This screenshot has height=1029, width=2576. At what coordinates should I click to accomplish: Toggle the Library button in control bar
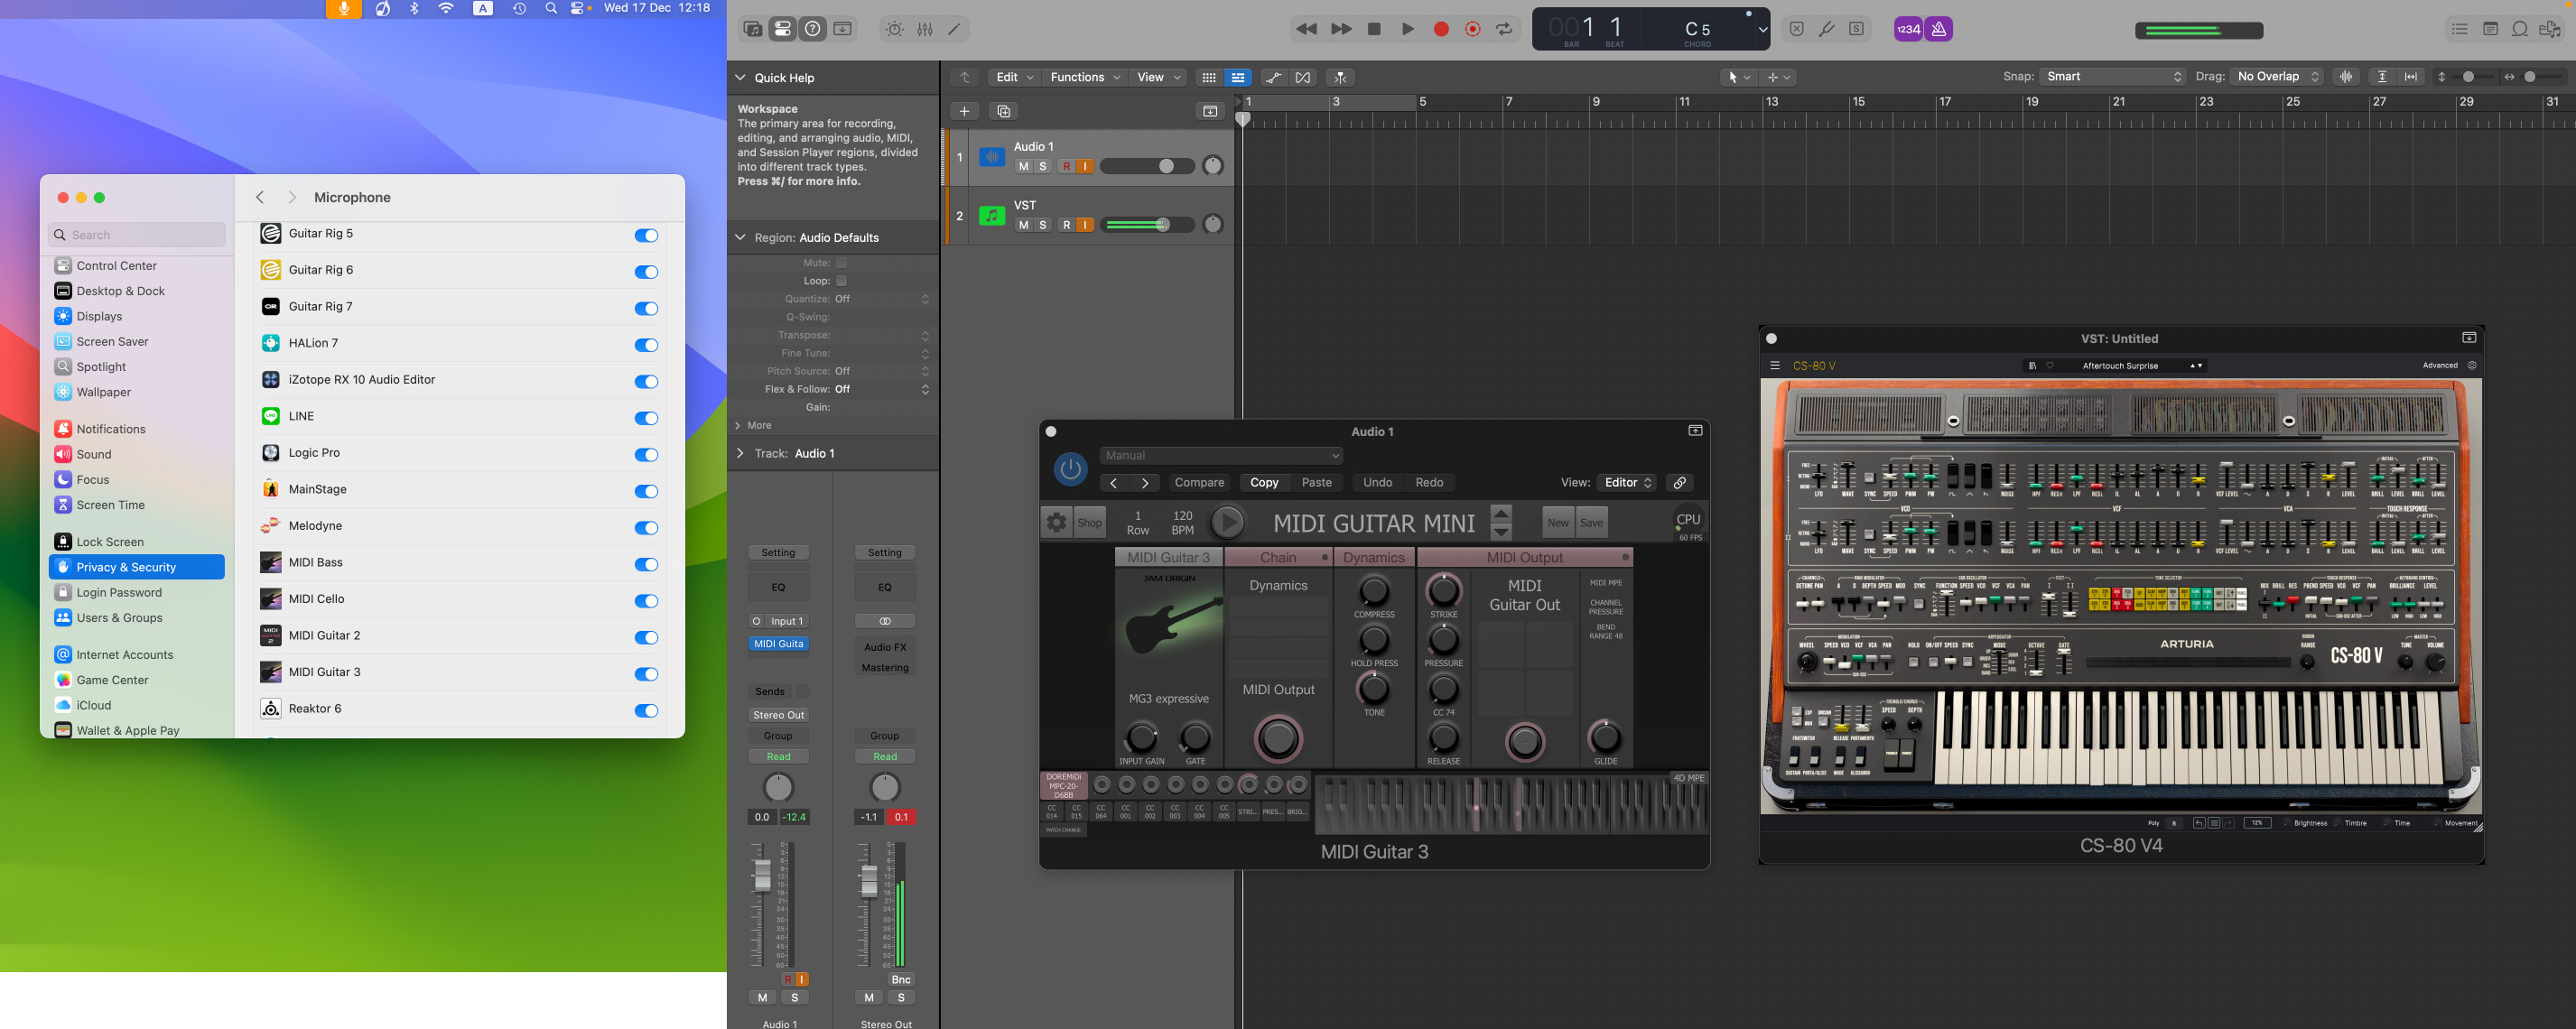click(753, 29)
